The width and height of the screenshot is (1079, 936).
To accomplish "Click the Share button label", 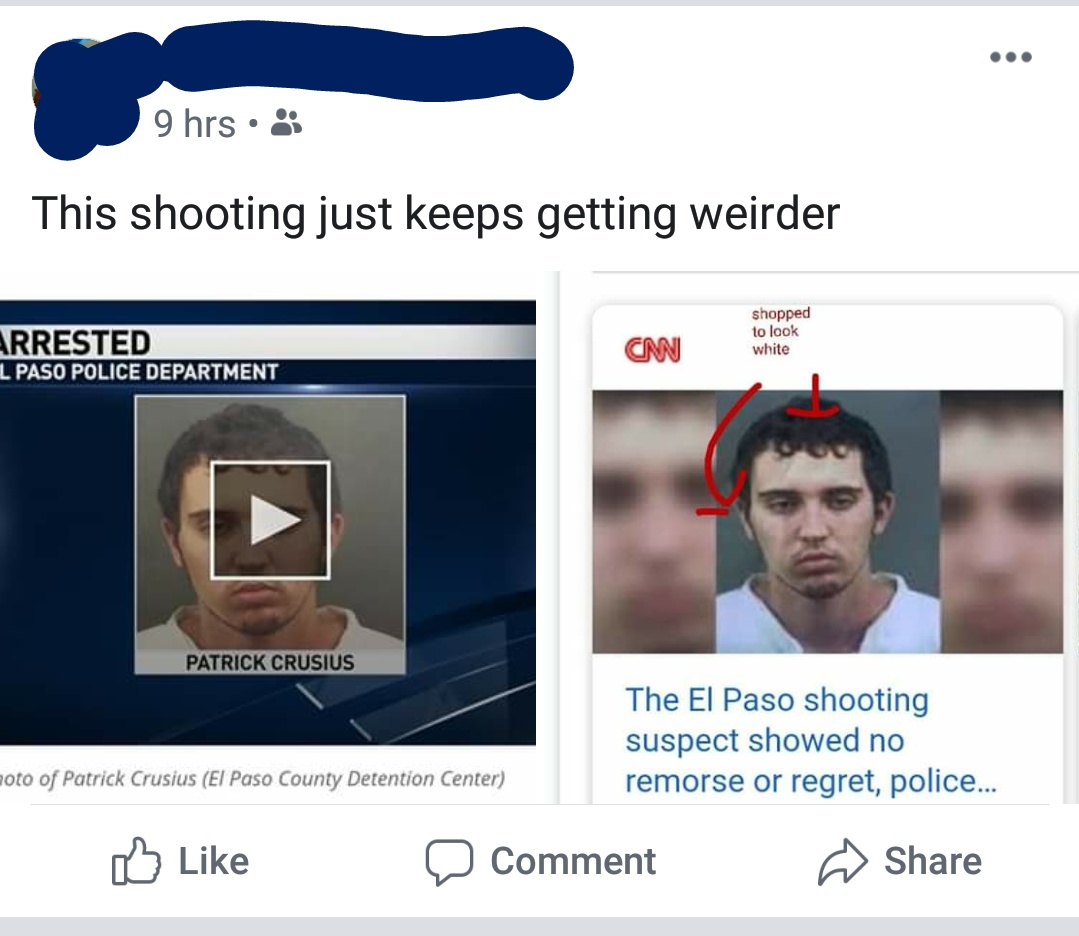I will click(932, 861).
